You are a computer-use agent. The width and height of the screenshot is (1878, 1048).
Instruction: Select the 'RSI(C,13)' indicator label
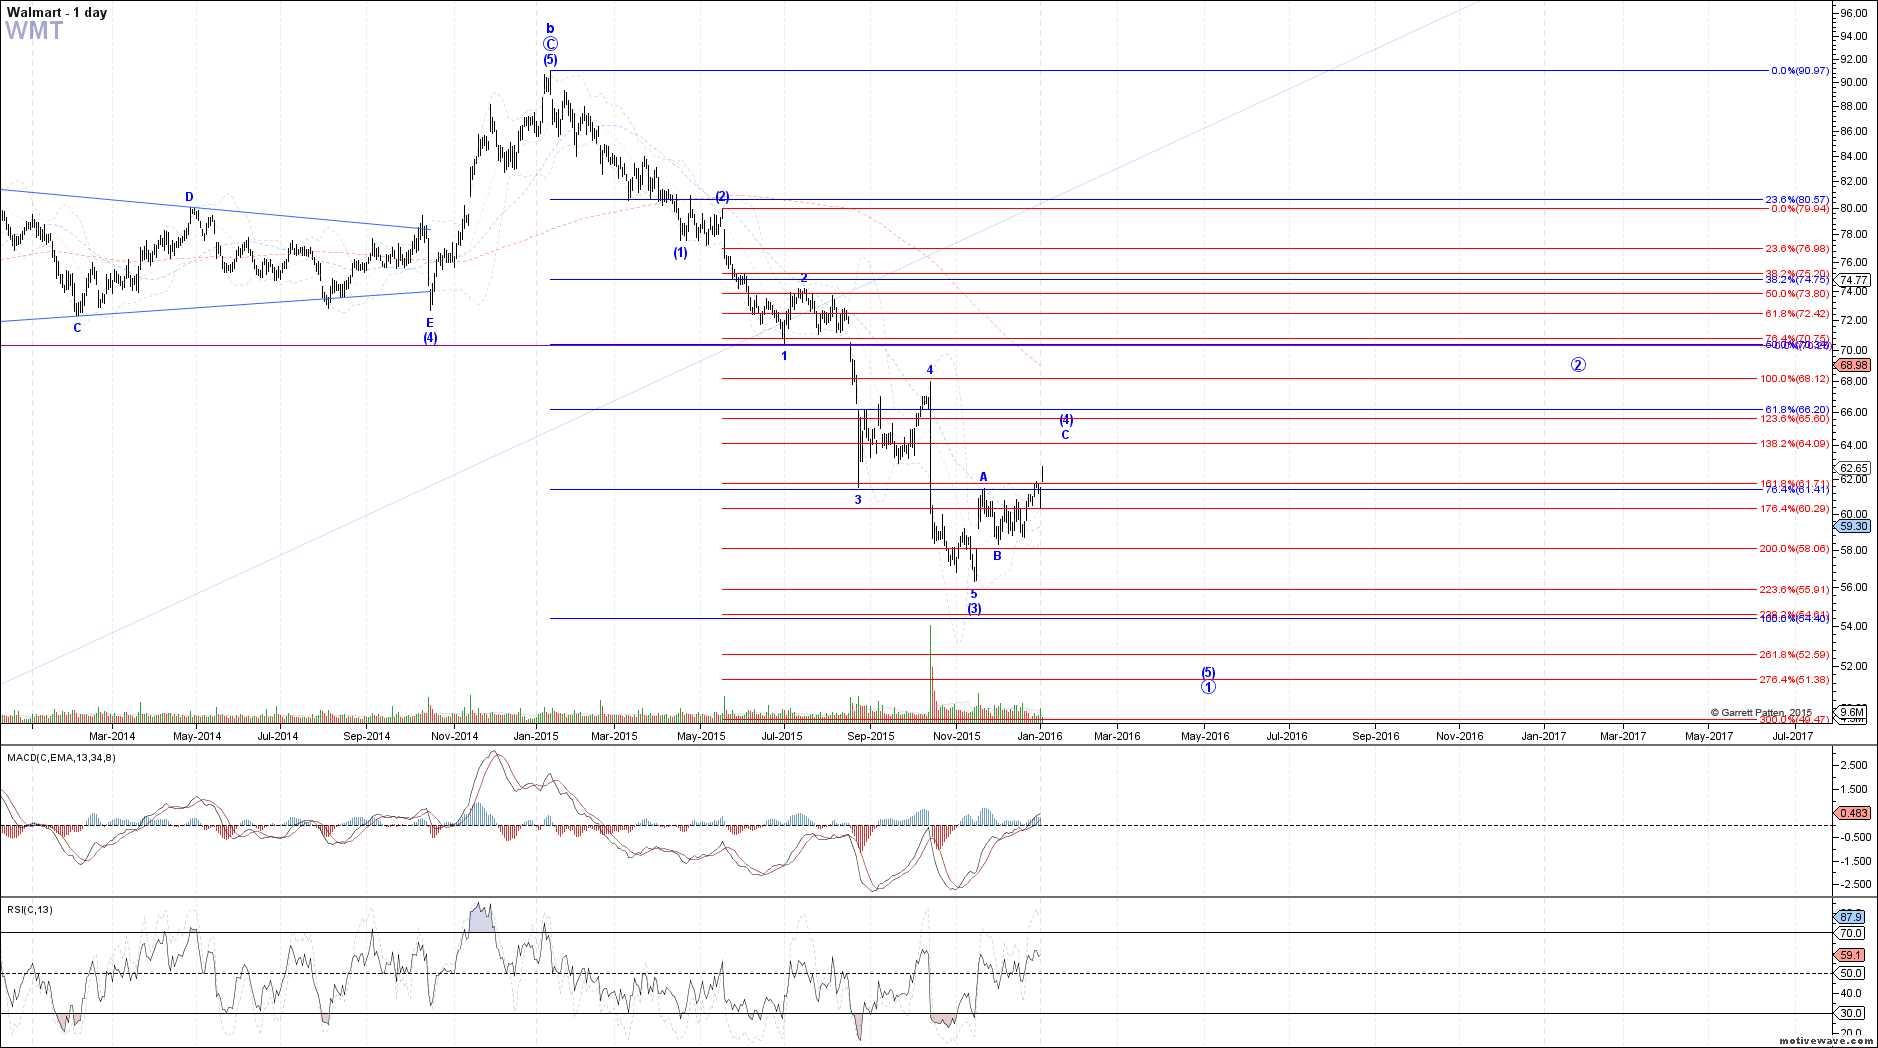30,910
